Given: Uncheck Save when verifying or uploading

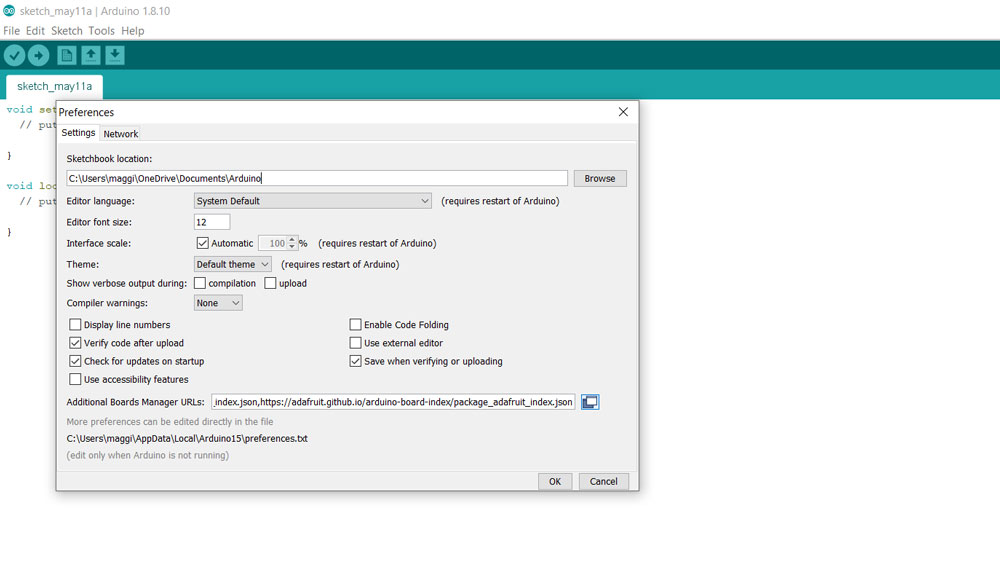Looking at the screenshot, I should [x=355, y=361].
